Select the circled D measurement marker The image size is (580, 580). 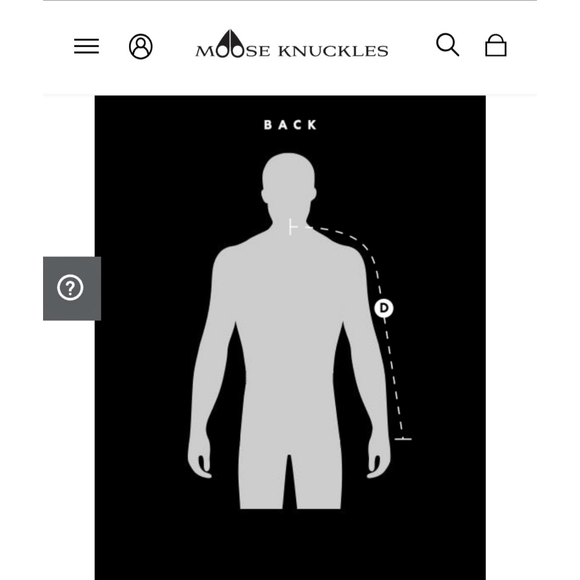point(384,308)
